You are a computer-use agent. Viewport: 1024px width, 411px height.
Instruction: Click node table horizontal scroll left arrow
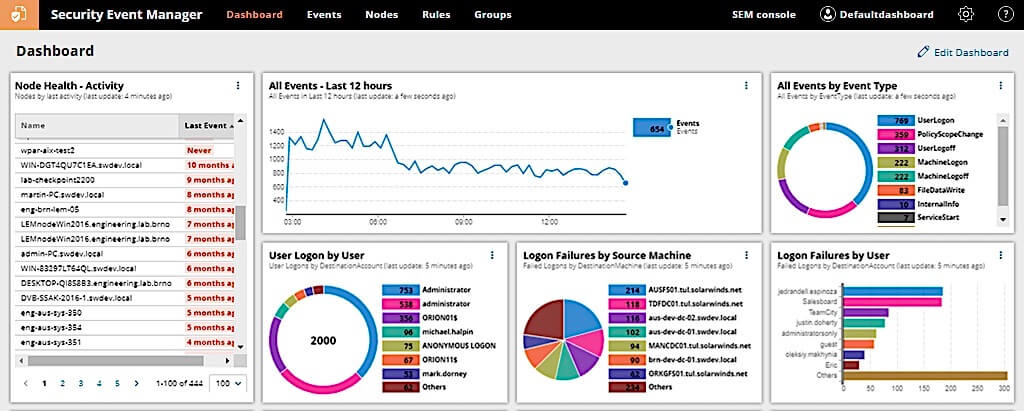point(22,360)
